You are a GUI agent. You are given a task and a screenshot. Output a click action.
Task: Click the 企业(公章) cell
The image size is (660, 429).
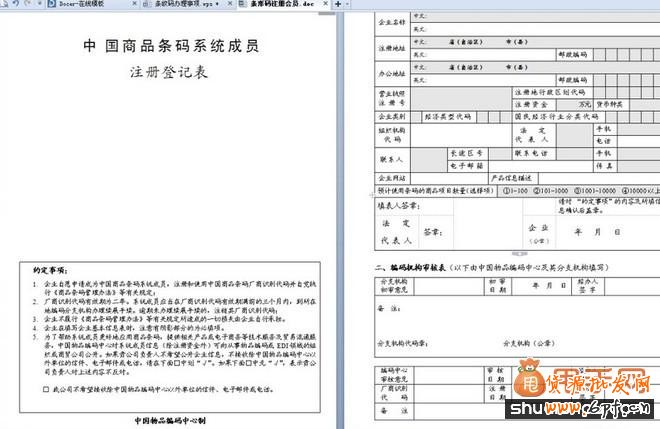[x=538, y=233]
